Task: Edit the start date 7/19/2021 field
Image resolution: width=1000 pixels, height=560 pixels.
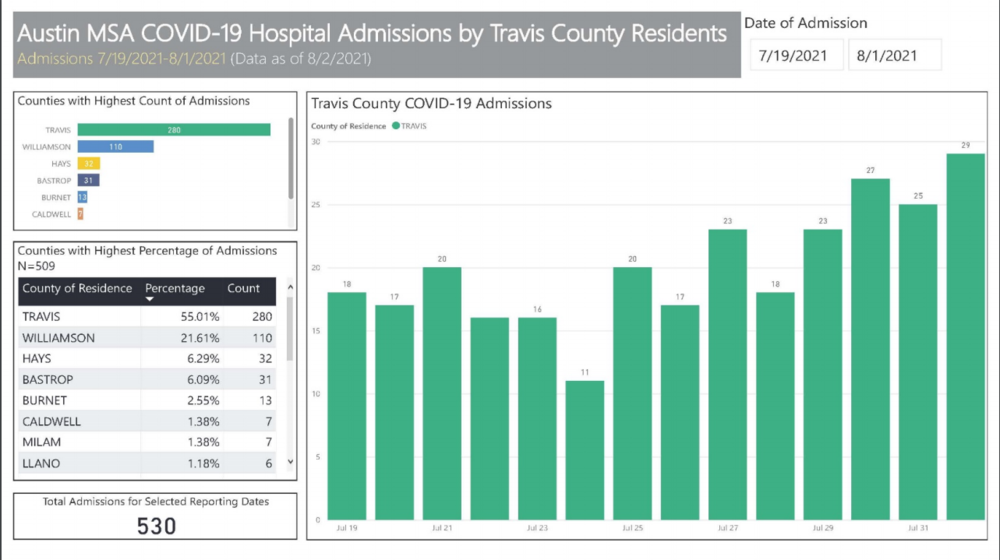Action: [x=794, y=56]
